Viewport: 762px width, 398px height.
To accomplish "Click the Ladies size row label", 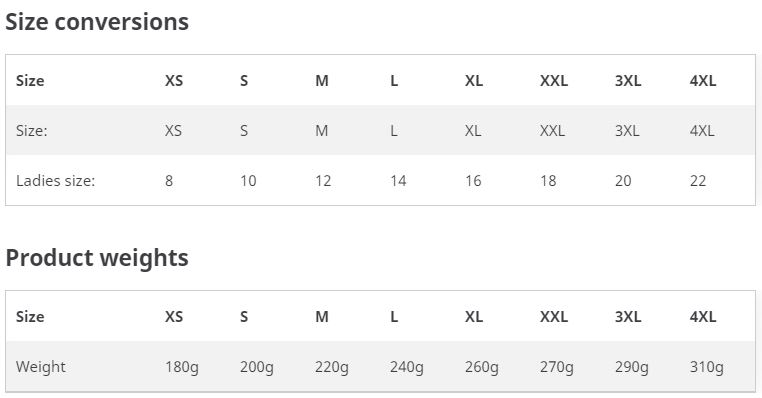I will 55,181.
